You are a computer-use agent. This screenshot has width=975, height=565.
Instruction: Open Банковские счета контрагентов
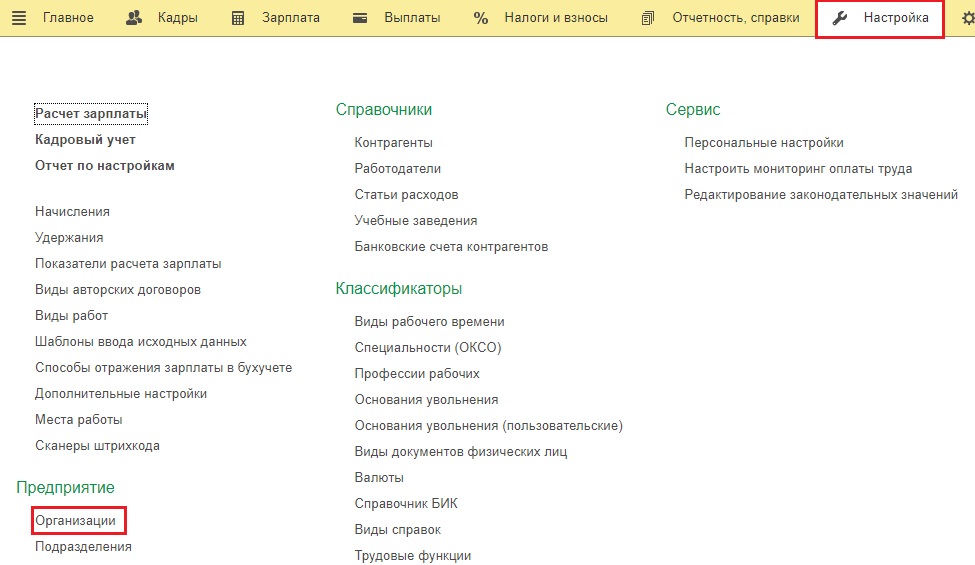coord(451,247)
